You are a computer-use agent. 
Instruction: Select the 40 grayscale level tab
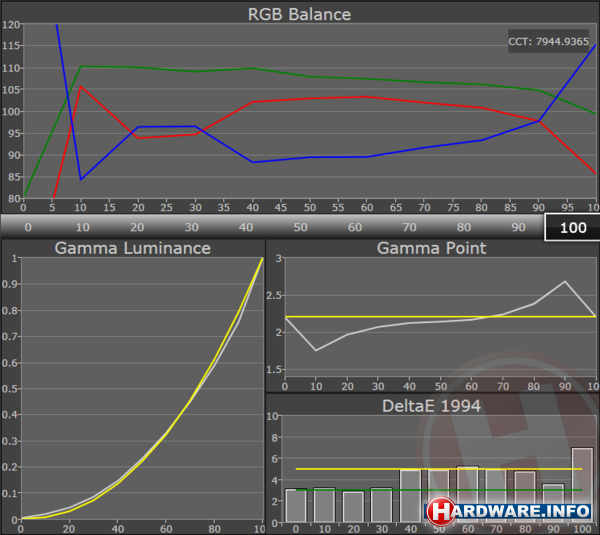point(246,227)
